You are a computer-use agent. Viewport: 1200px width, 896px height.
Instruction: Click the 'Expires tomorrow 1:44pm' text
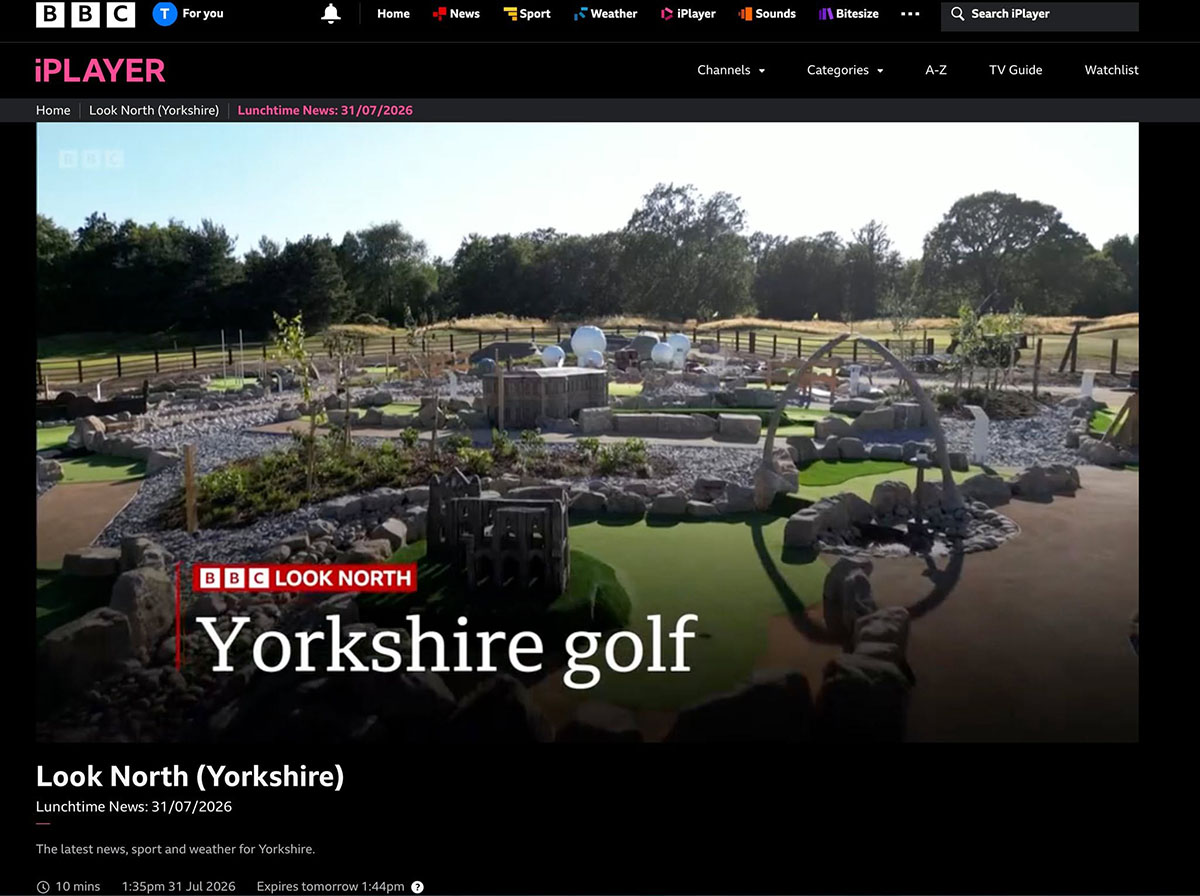pos(330,887)
